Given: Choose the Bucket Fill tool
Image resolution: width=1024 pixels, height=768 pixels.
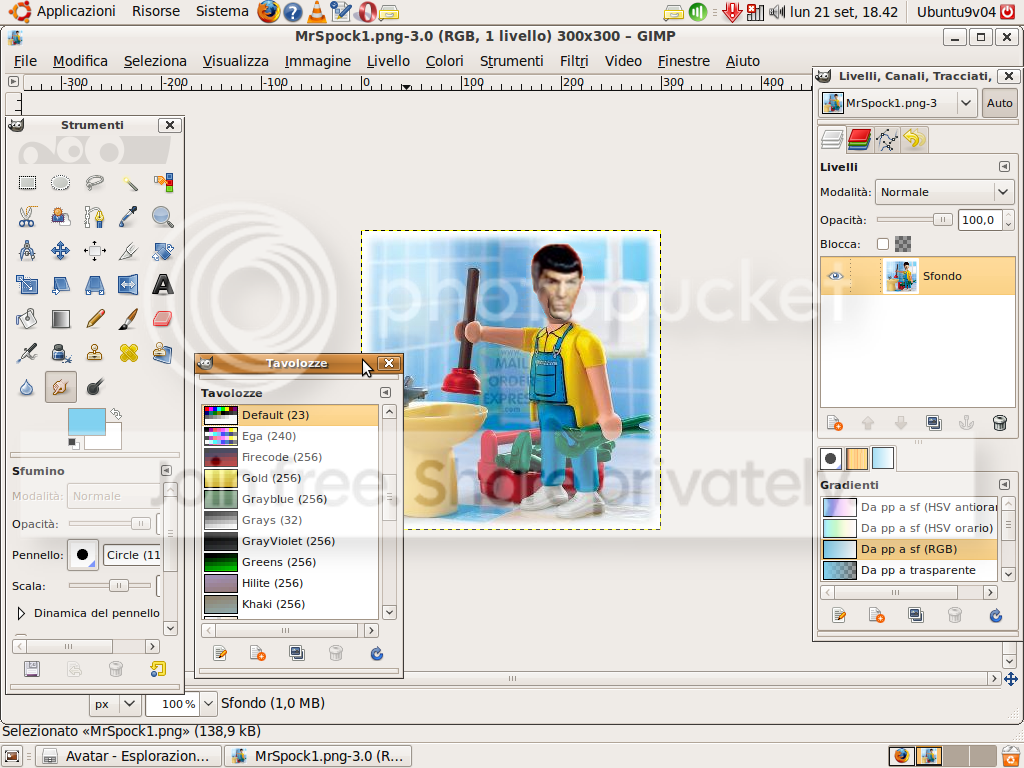Looking at the screenshot, I should click(27, 319).
